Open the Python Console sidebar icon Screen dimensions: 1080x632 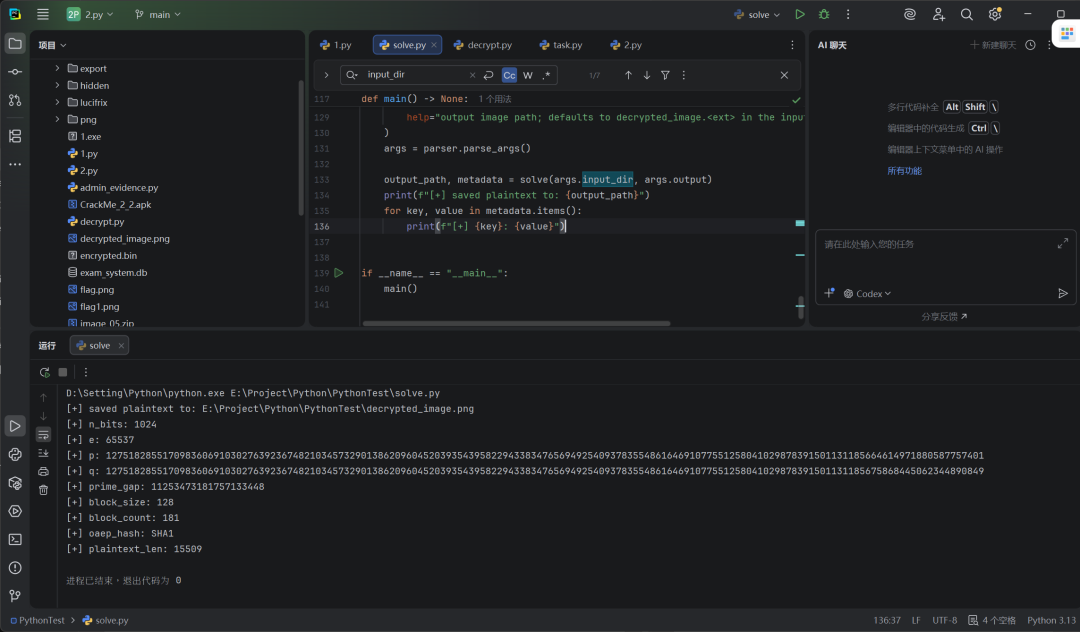coord(14,454)
